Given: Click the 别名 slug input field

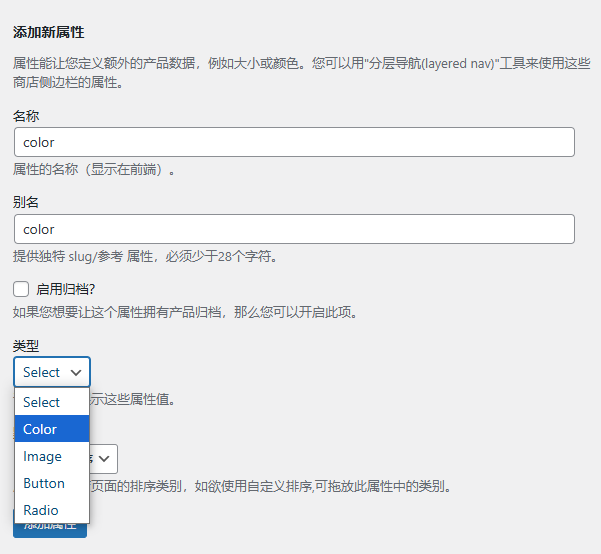Looking at the screenshot, I should (294, 229).
